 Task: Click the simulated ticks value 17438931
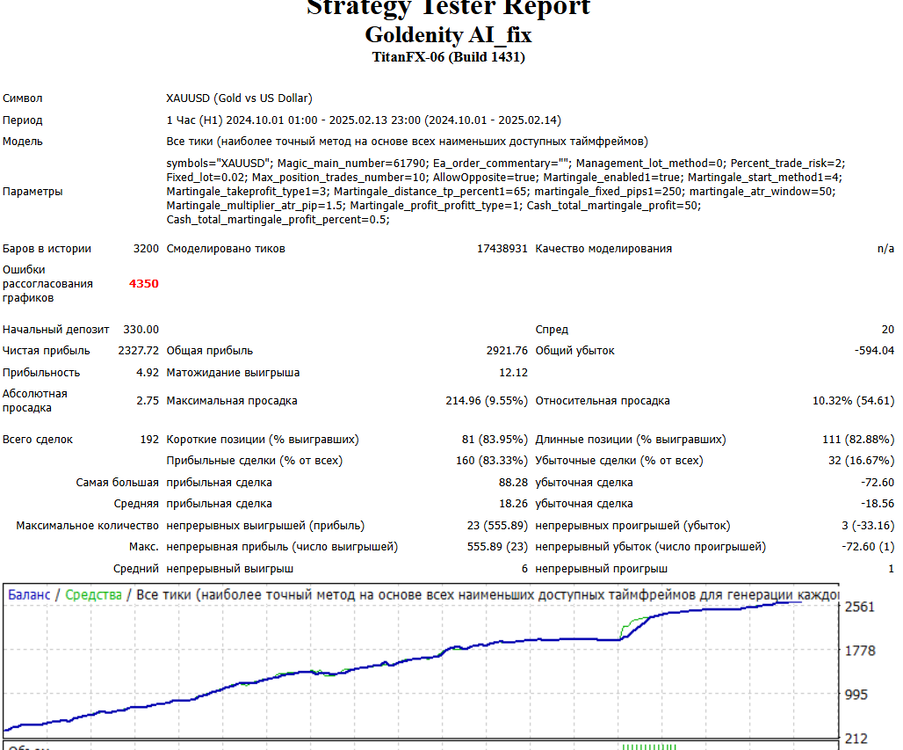pyautogui.click(x=502, y=248)
